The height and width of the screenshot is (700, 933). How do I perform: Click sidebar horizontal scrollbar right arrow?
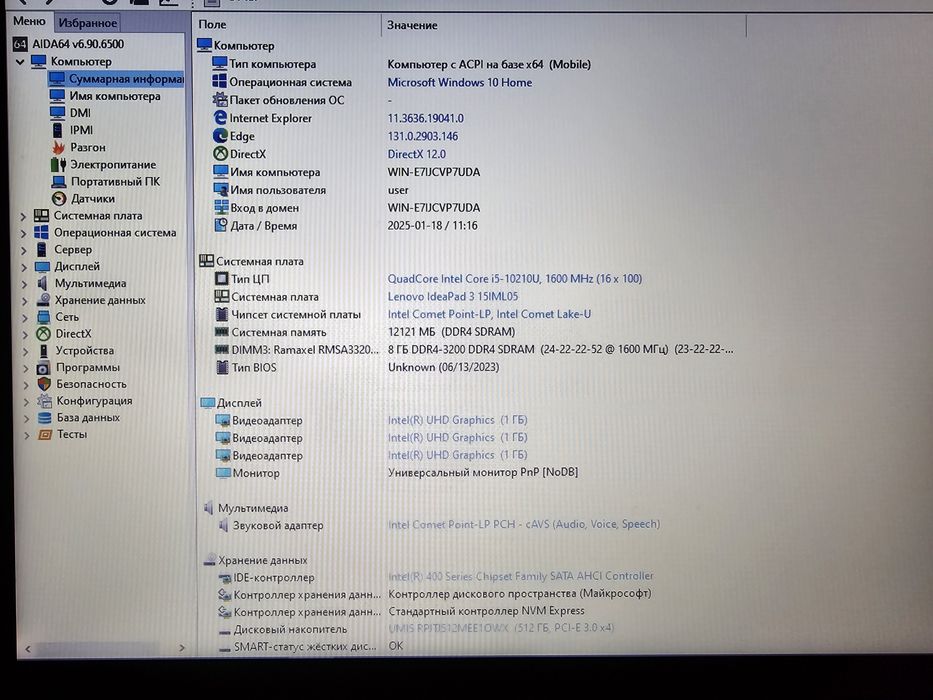tap(182, 648)
